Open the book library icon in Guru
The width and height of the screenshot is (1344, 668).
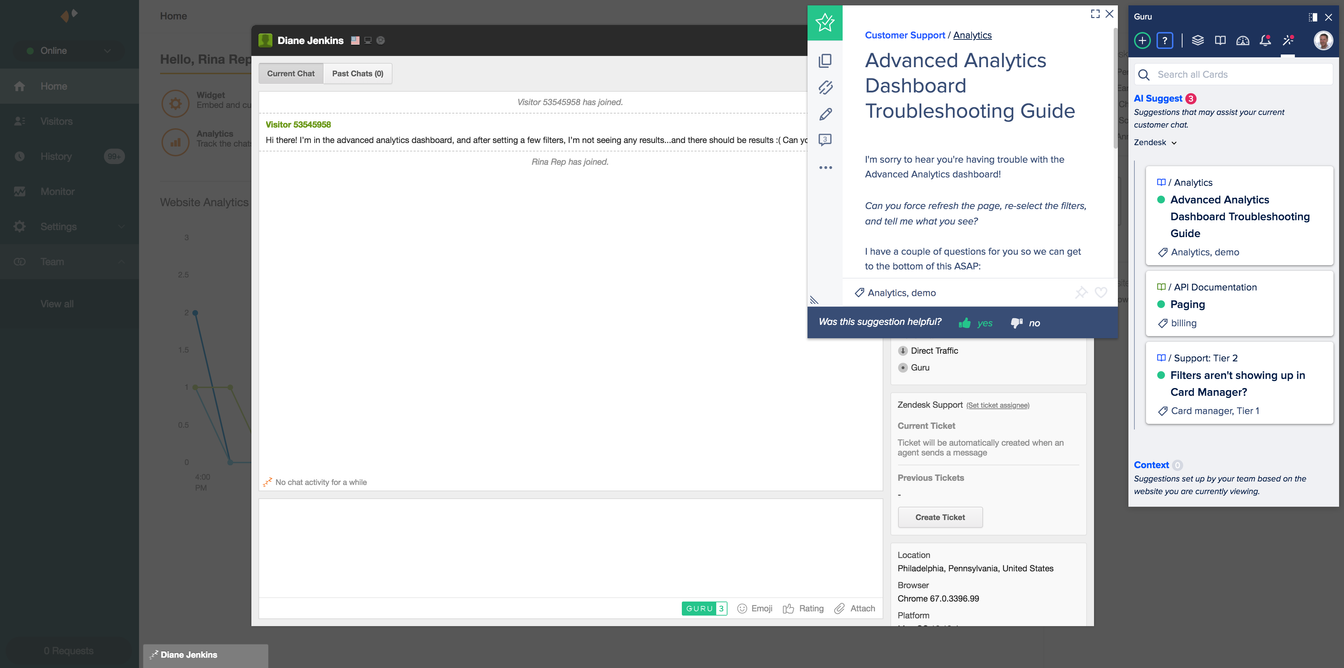(1220, 41)
